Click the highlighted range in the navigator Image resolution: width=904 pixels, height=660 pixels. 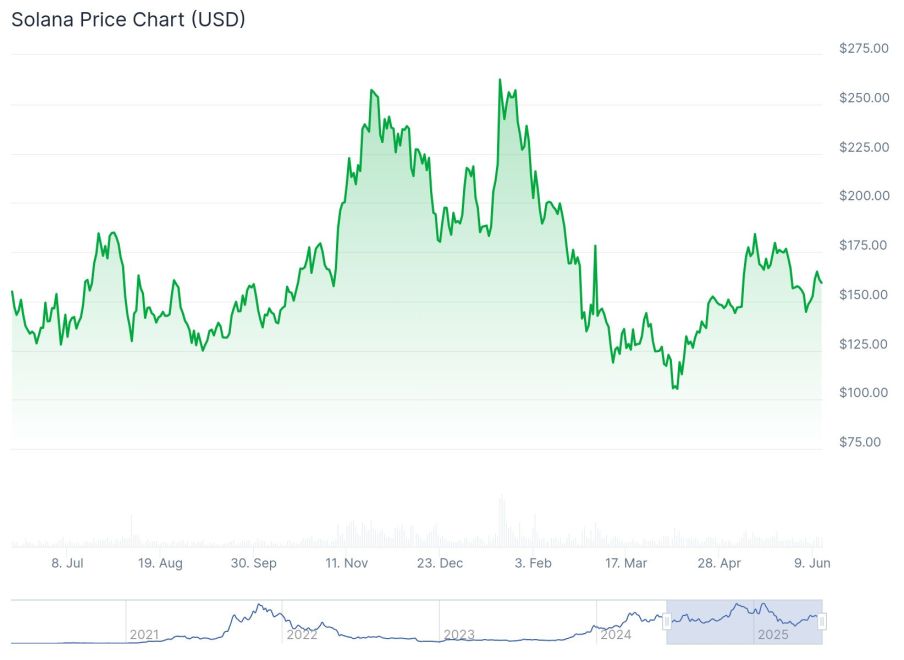pos(744,622)
